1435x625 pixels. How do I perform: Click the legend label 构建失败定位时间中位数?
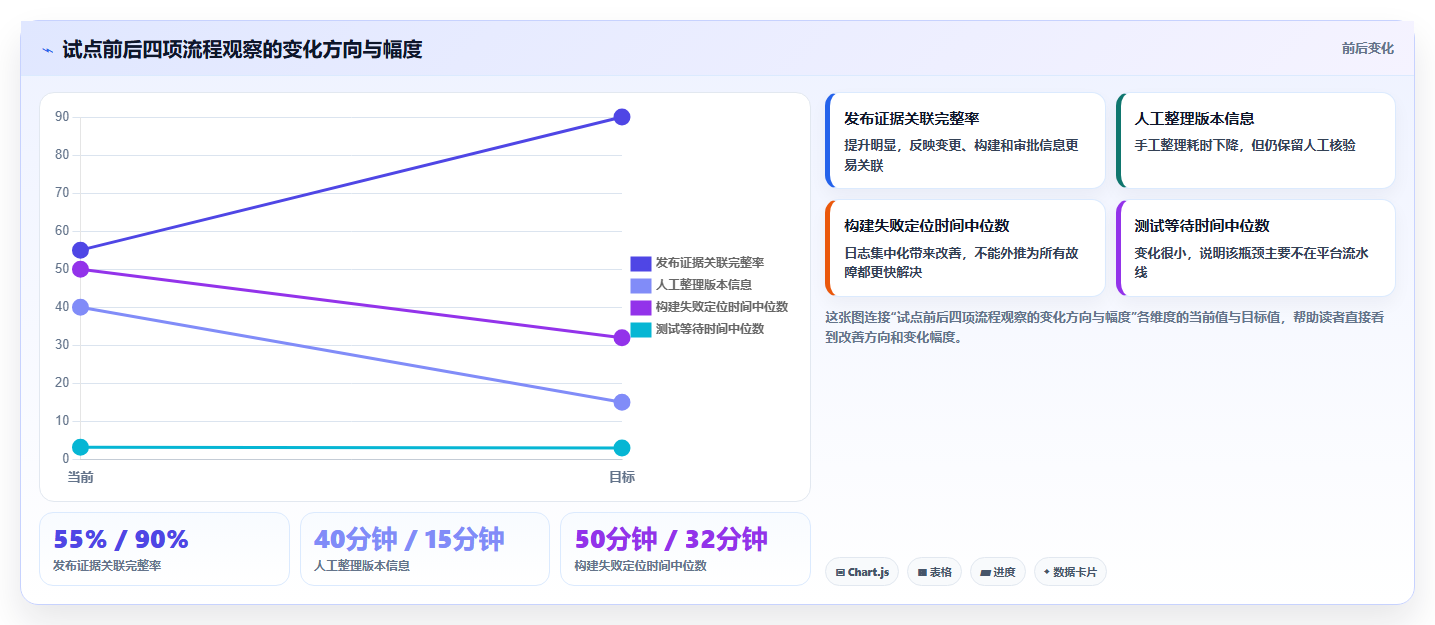pyautogui.click(x=722, y=307)
